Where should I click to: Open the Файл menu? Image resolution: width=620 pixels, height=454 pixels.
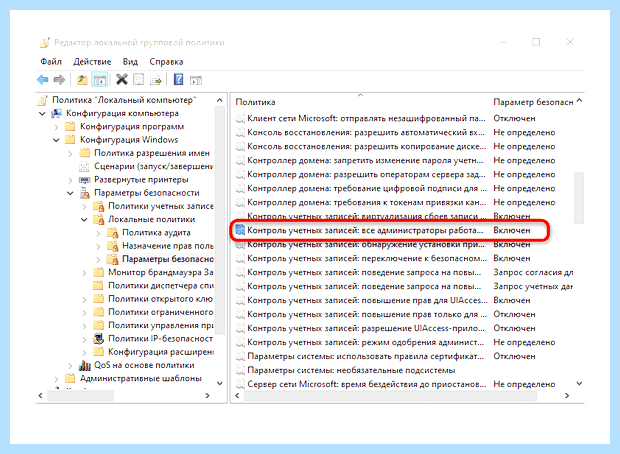click(51, 62)
